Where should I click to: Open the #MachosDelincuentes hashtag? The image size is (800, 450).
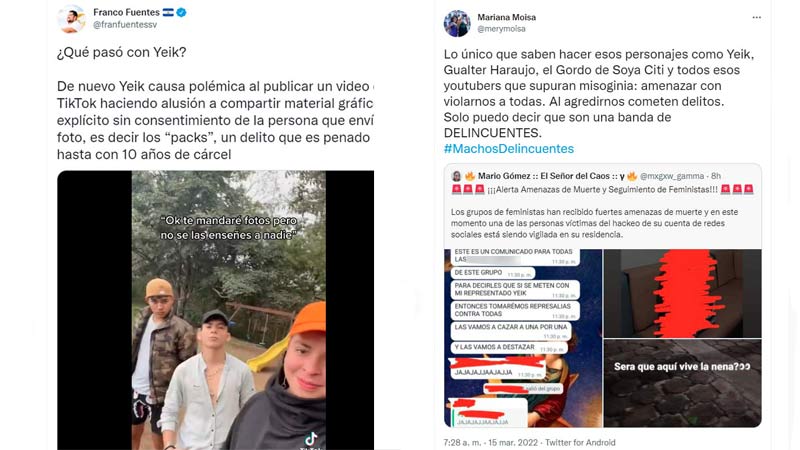509,148
